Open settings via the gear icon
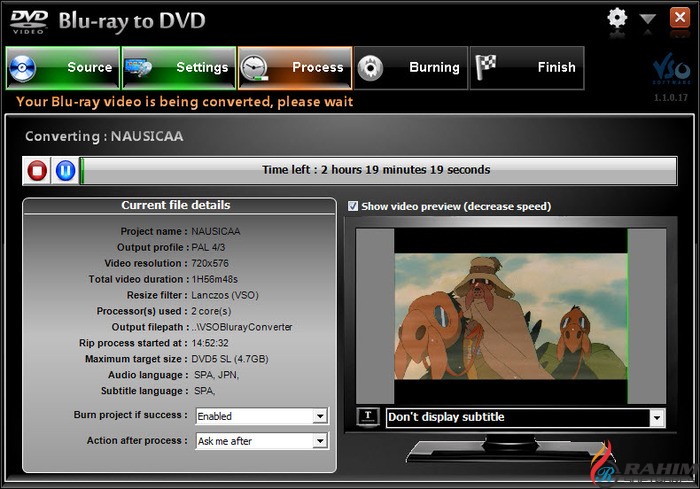Image resolution: width=700 pixels, height=489 pixels. pos(617,19)
